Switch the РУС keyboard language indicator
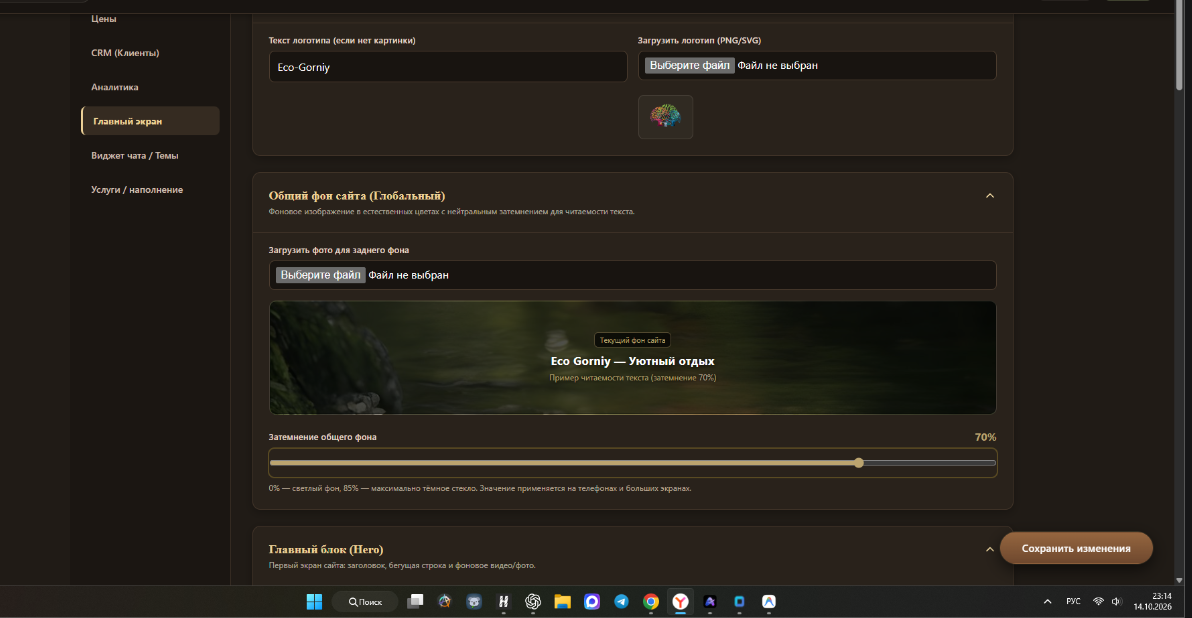1192x618 pixels. 1073,602
